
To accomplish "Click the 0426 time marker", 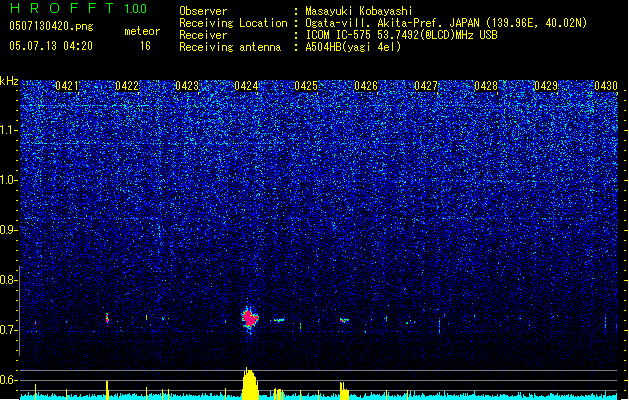I will [x=366, y=86].
